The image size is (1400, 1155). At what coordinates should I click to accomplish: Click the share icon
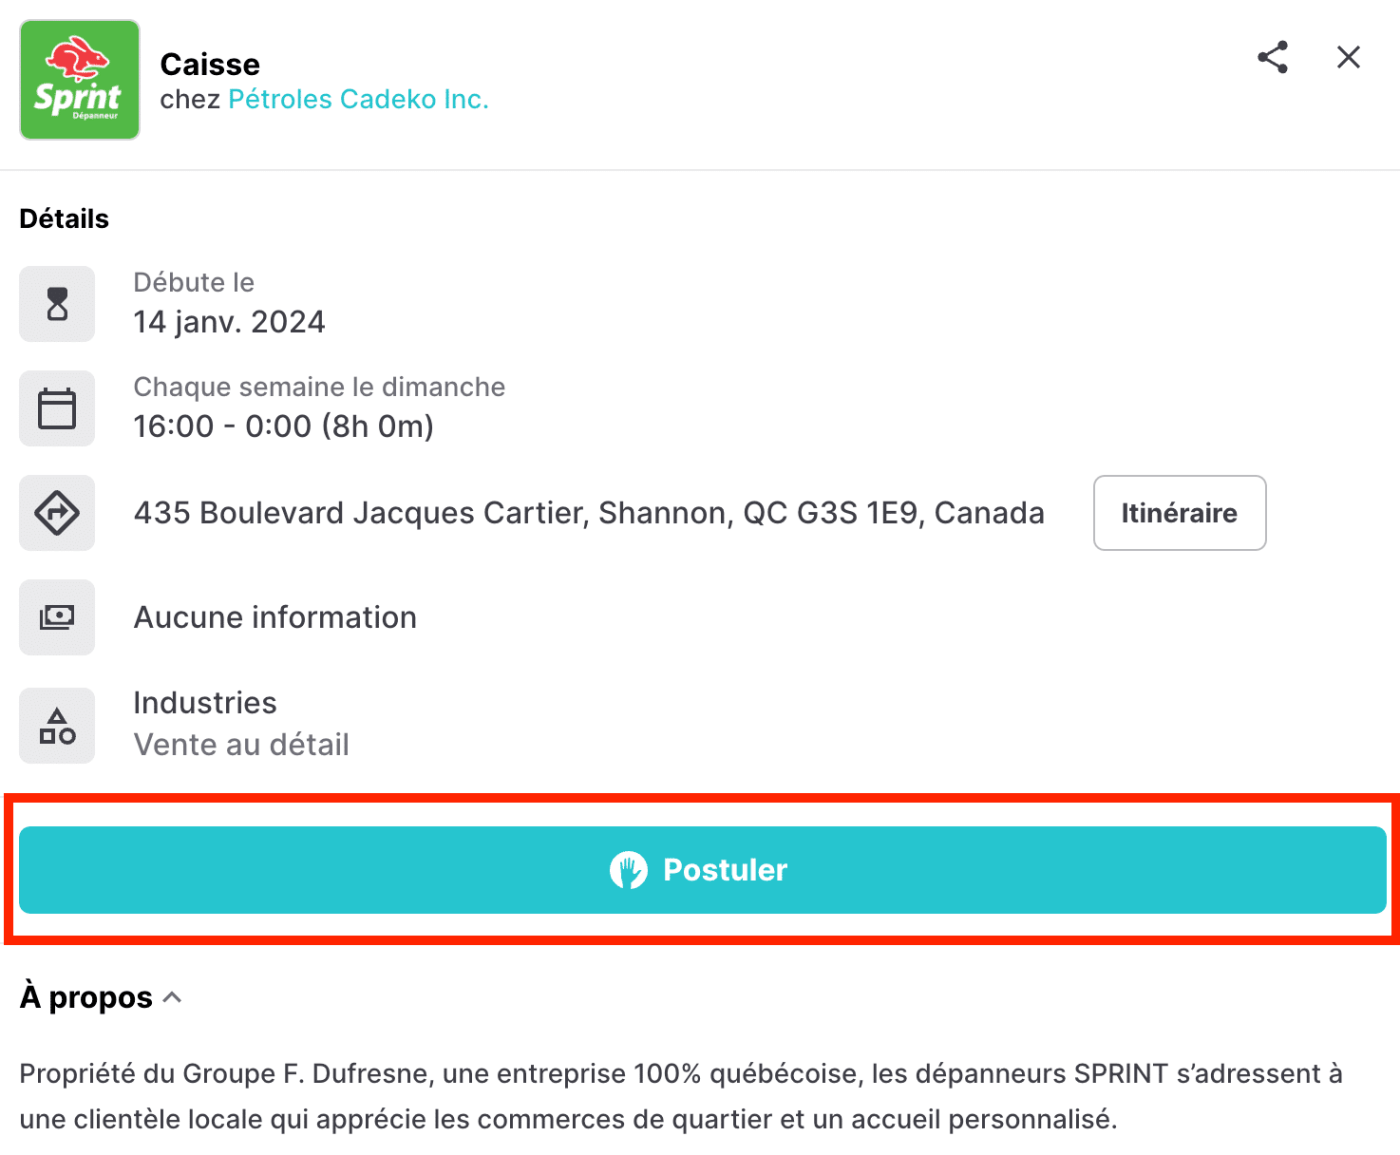click(x=1272, y=57)
